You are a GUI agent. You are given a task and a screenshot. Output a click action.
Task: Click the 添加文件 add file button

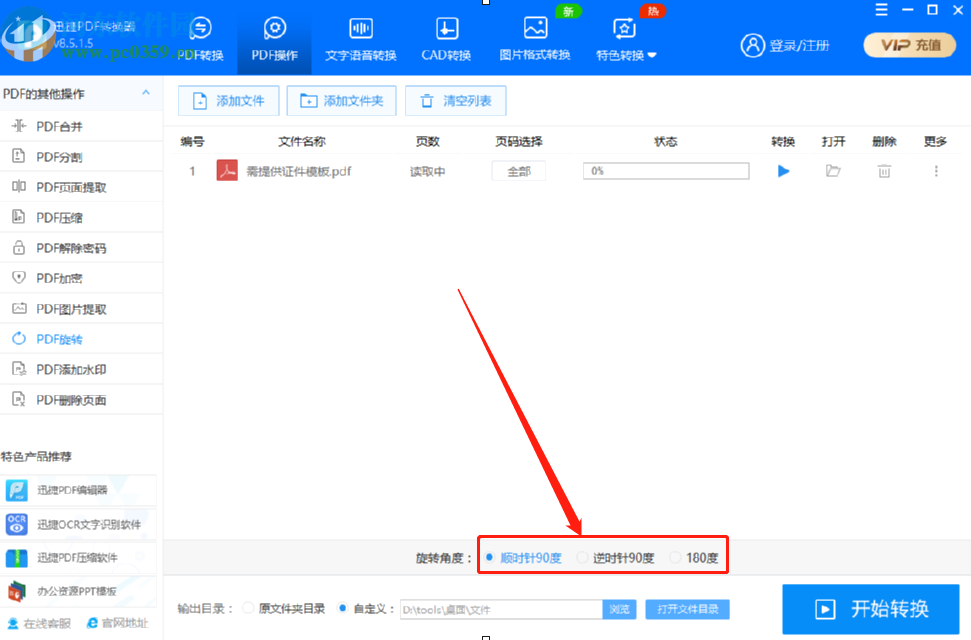point(228,100)
